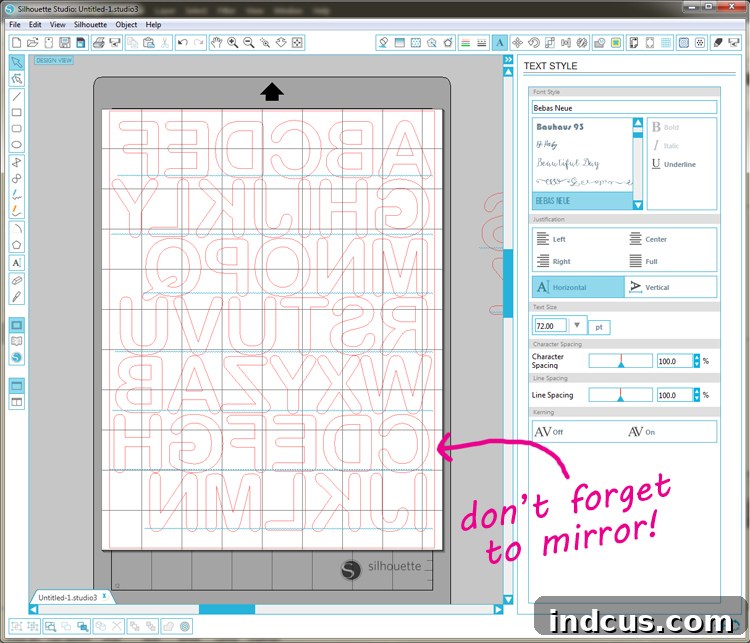Zoom in with the magnifier plus icon
The image size is (750, 643).
coord(233,43)
